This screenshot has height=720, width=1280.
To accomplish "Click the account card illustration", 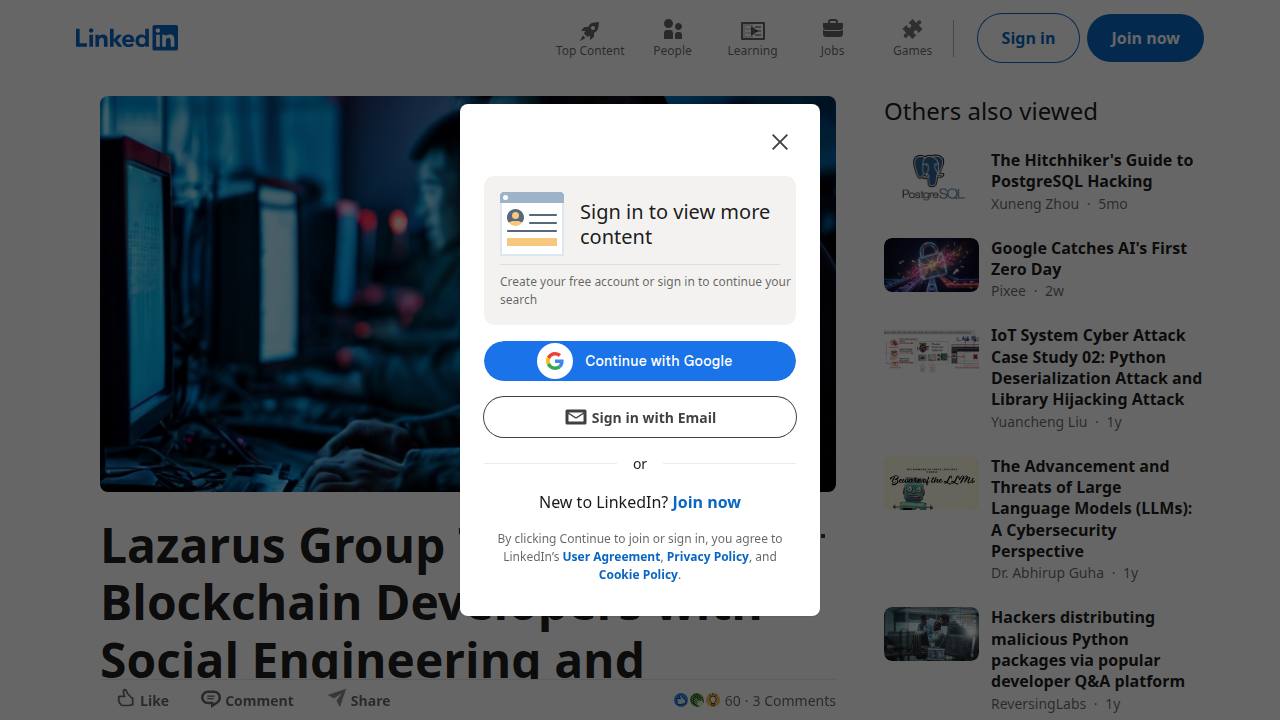I will [x=532, y=224].
